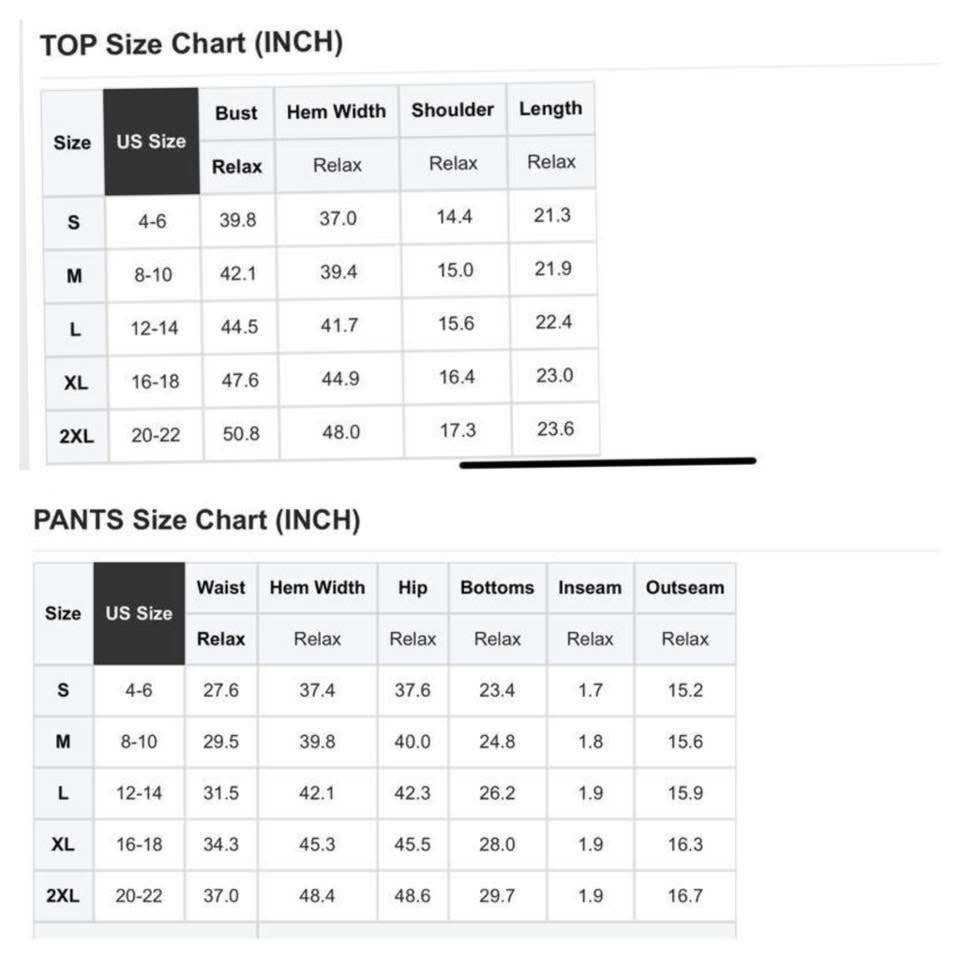Click the black underline below top chart
This screenshot has width=960, height=960.
(x=608, y=463)
